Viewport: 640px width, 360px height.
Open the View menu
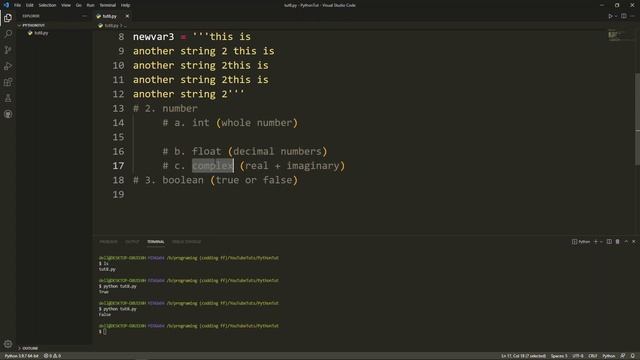click(66, 5)
